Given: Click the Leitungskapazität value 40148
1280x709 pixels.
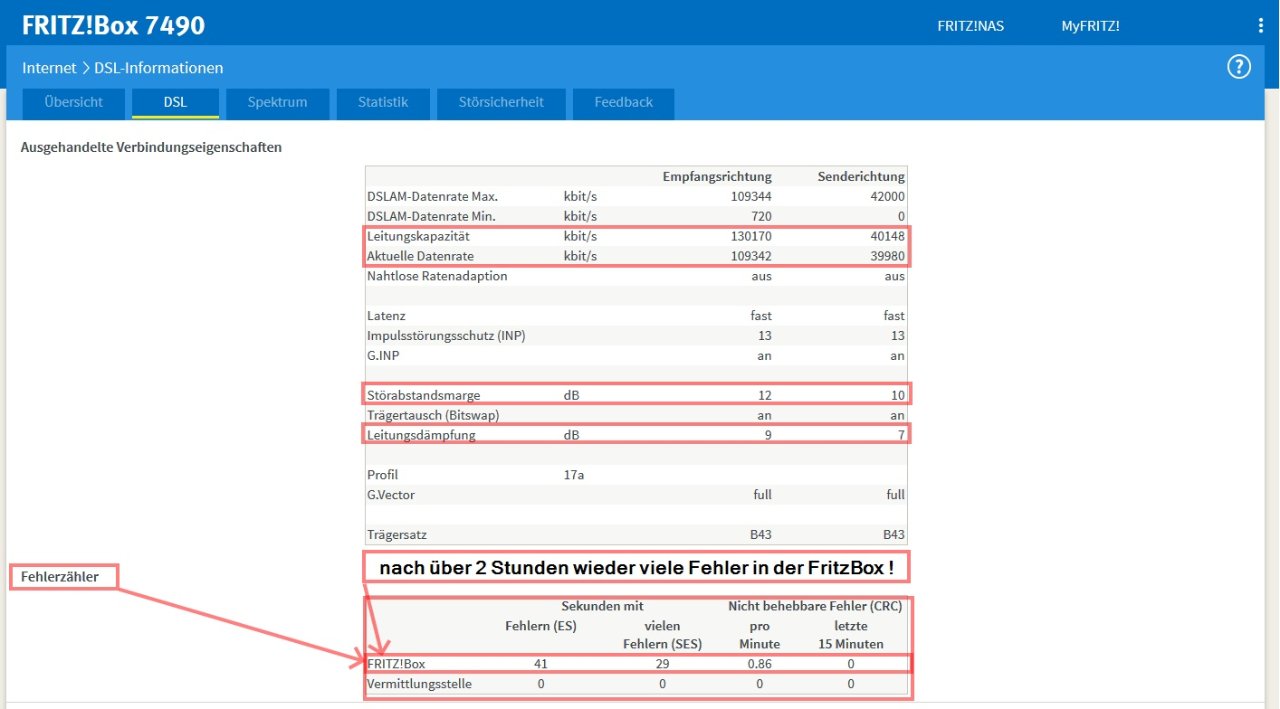Looking at the screenshot, I should point(888,236).
